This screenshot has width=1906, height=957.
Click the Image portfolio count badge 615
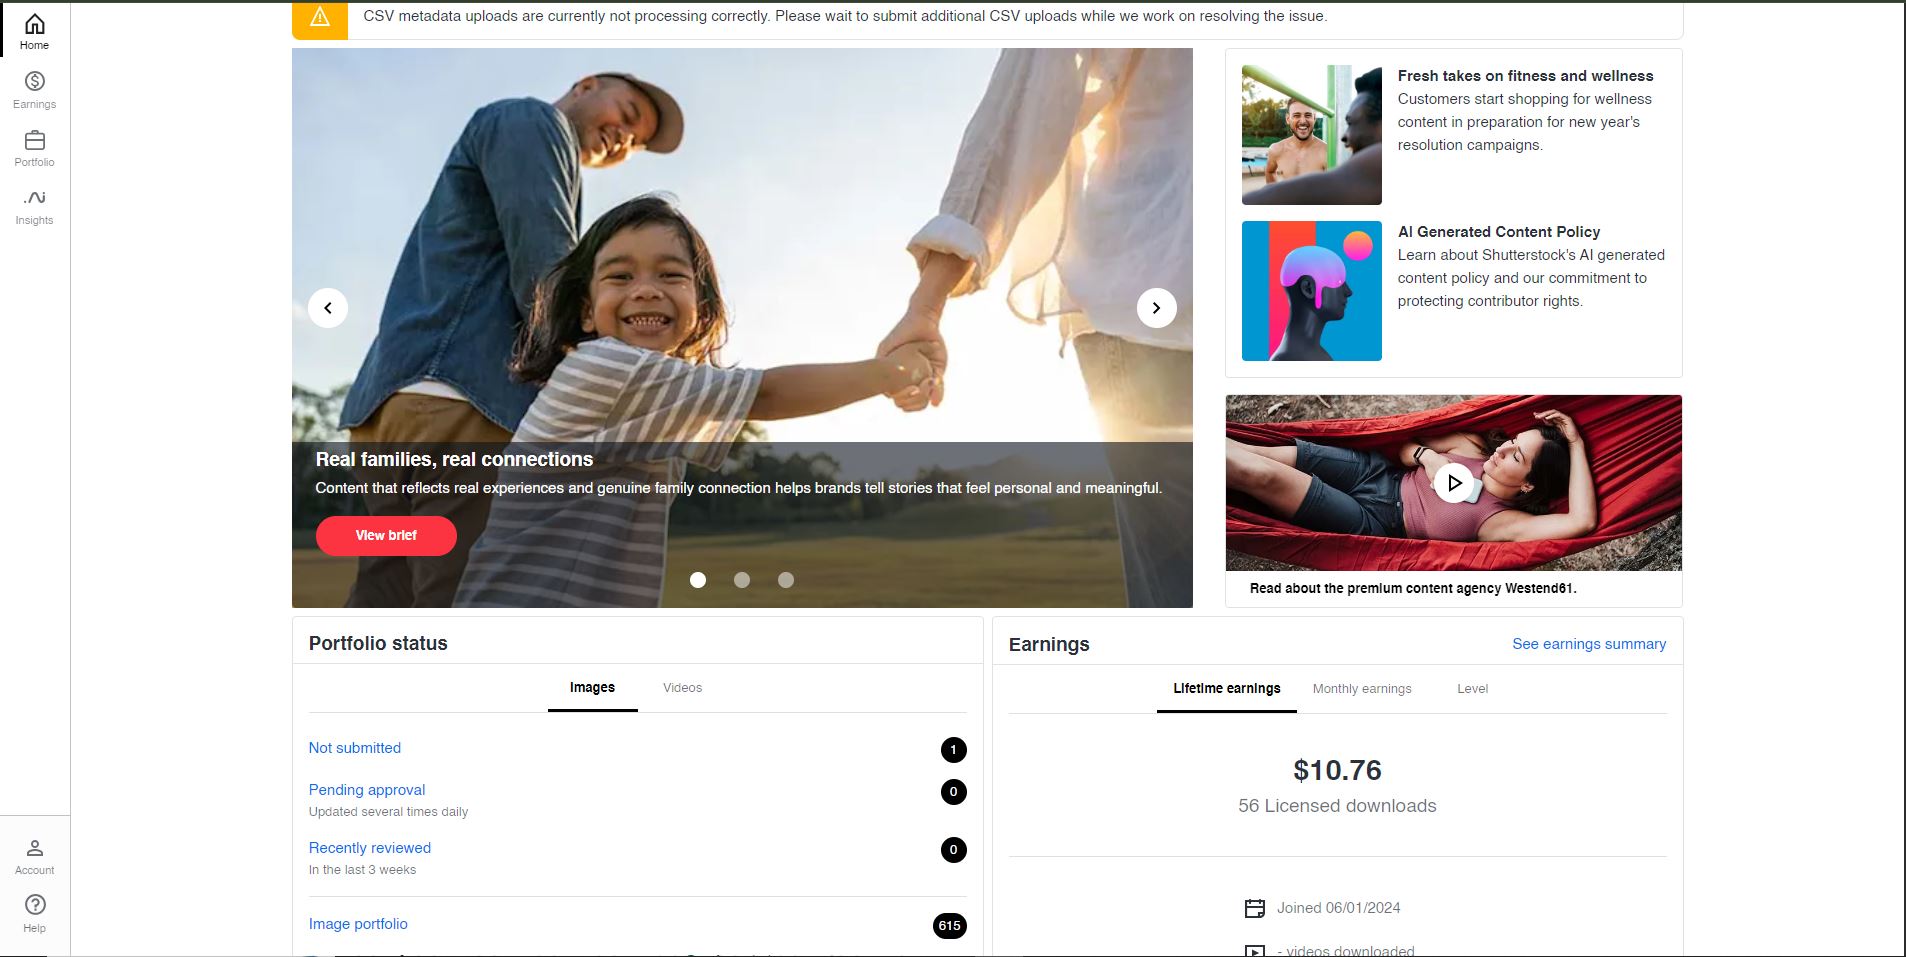point(949,926)
